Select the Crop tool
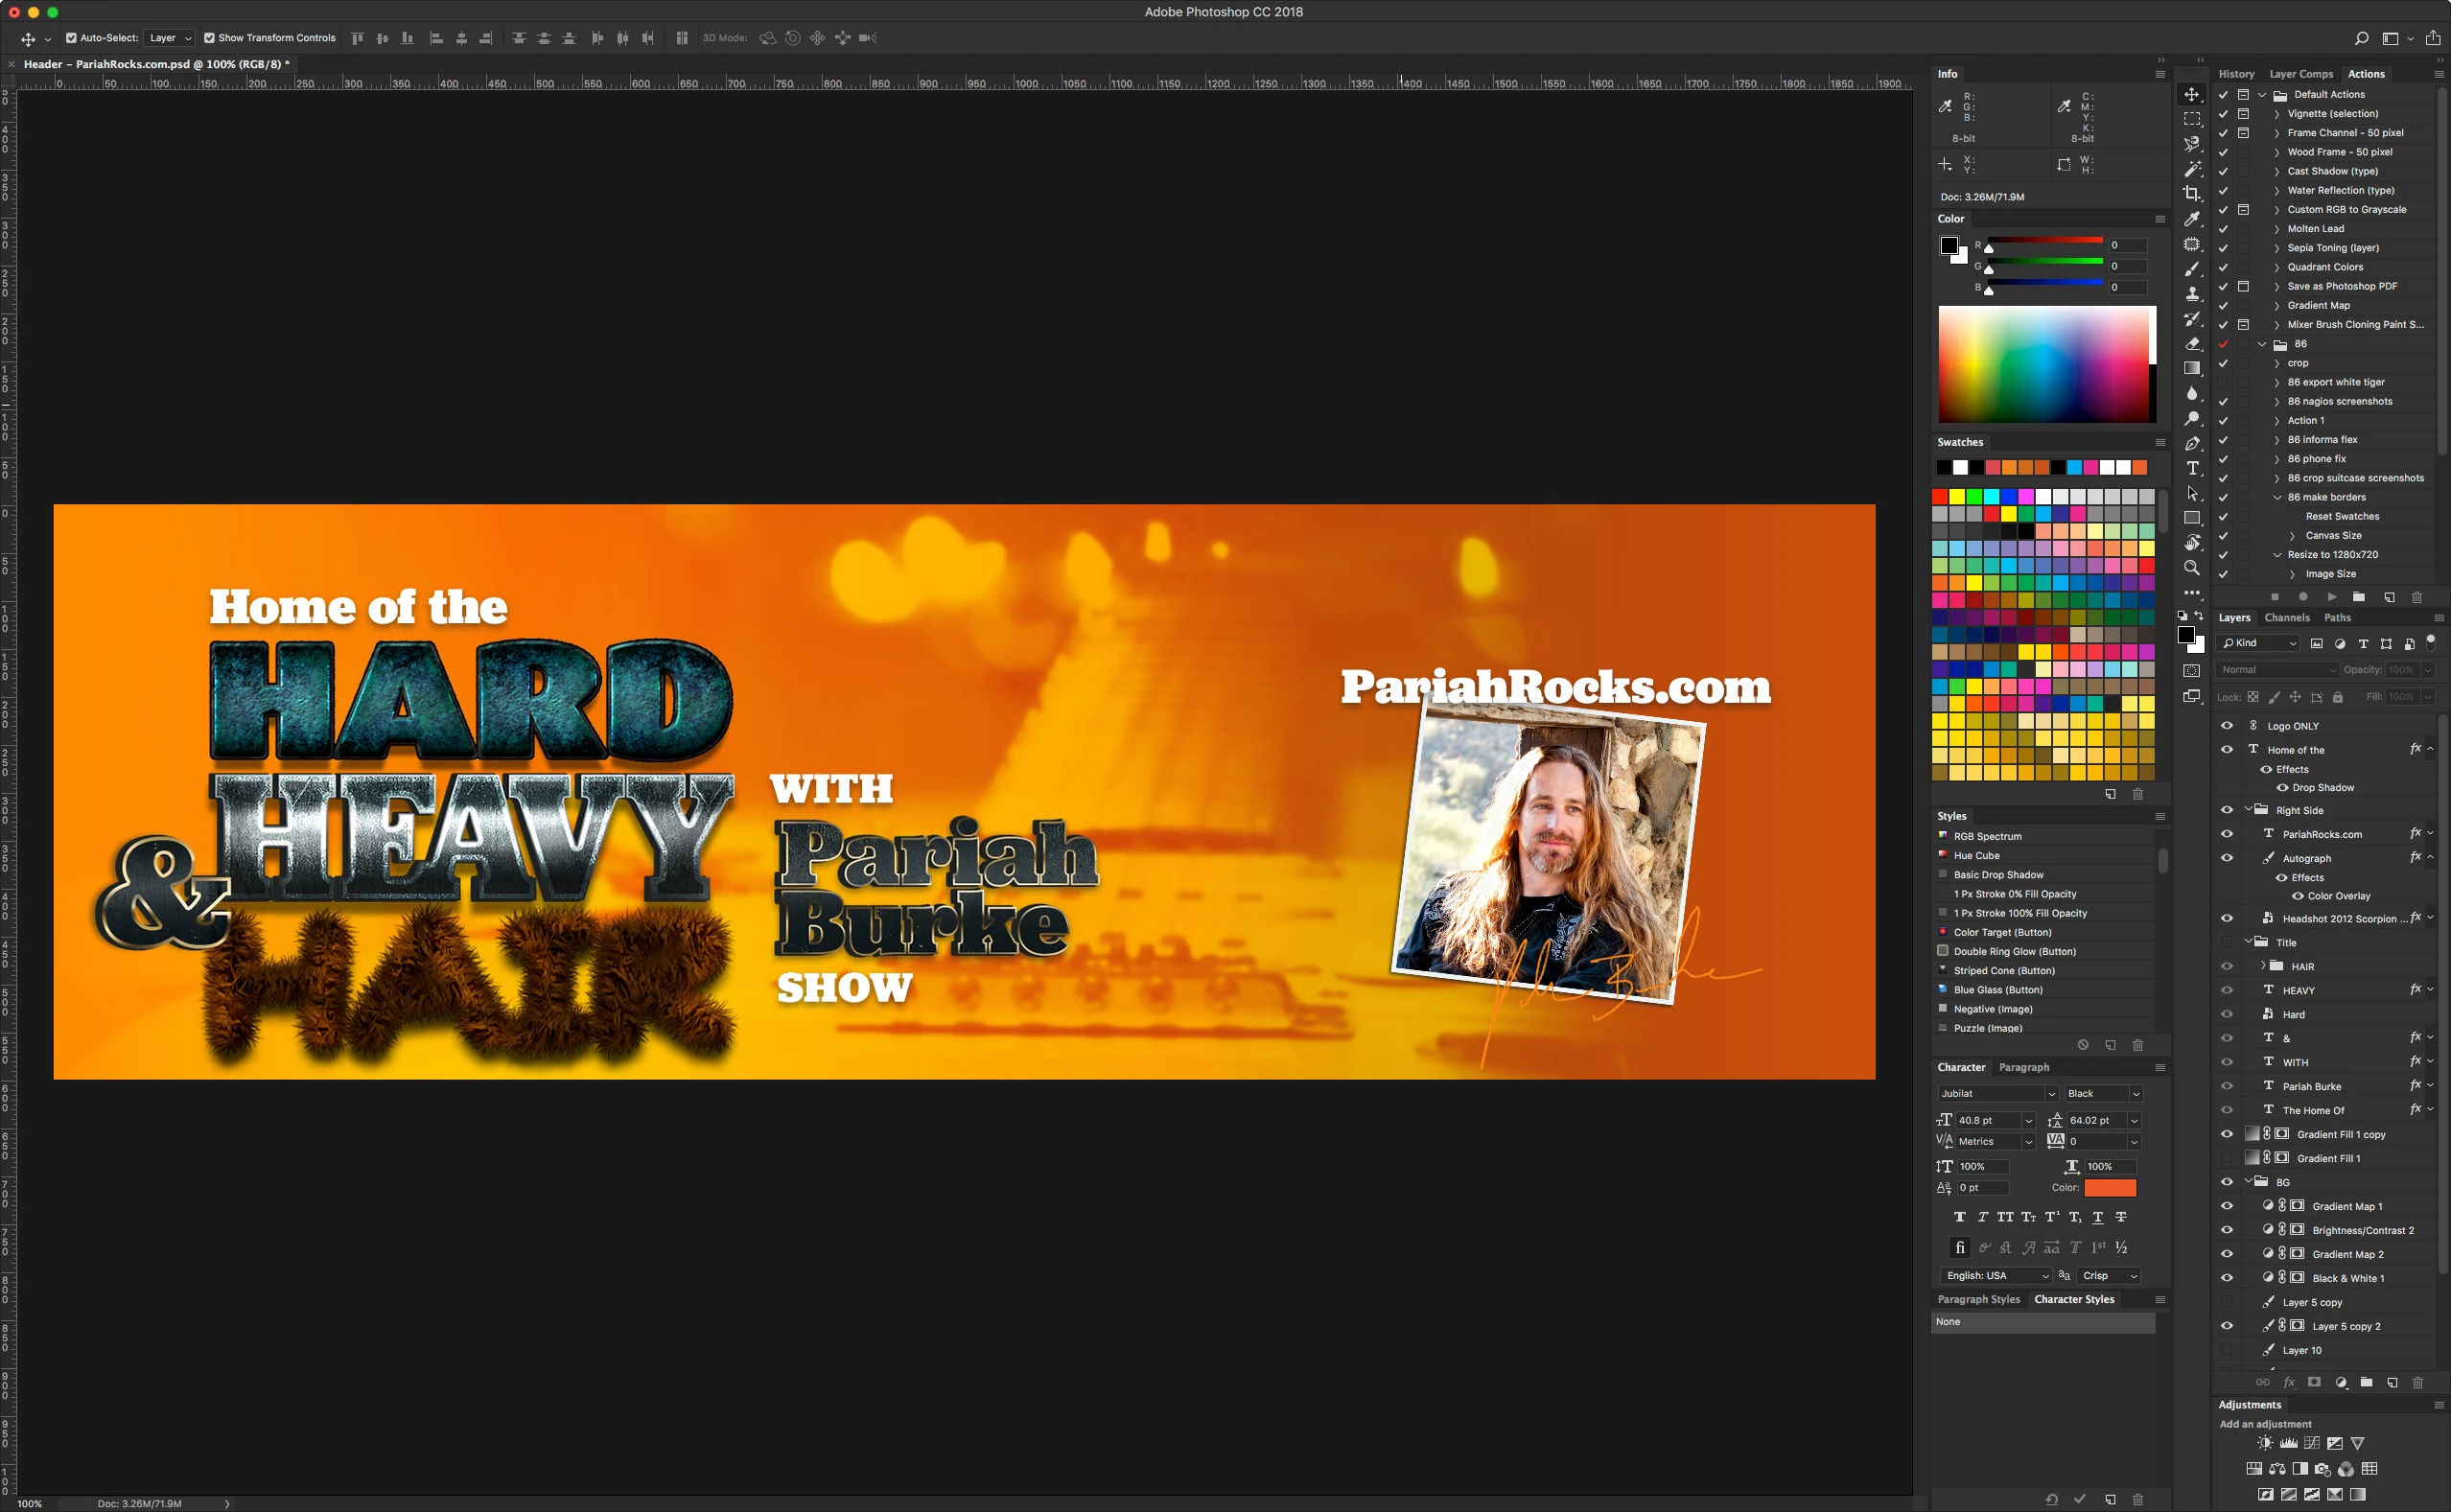Image resolution: width=2451 pixels, height=1512 pixels. 2191,194
